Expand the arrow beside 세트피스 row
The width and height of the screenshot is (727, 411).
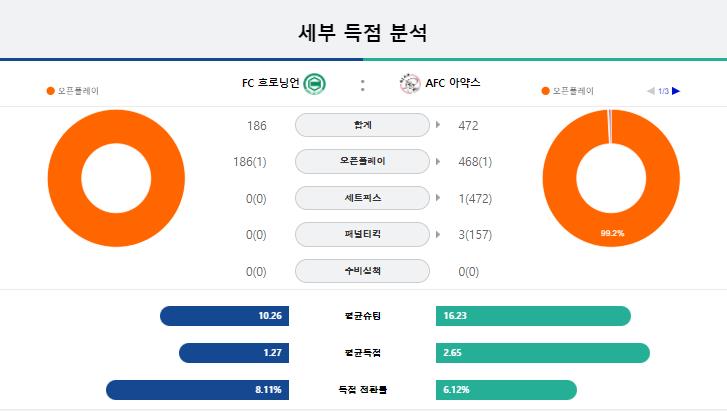[x=438, y=198]
